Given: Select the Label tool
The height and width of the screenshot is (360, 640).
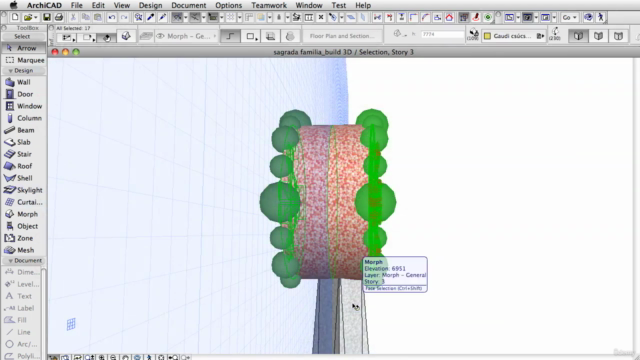Looking at the screenshot, I should 21,308.
